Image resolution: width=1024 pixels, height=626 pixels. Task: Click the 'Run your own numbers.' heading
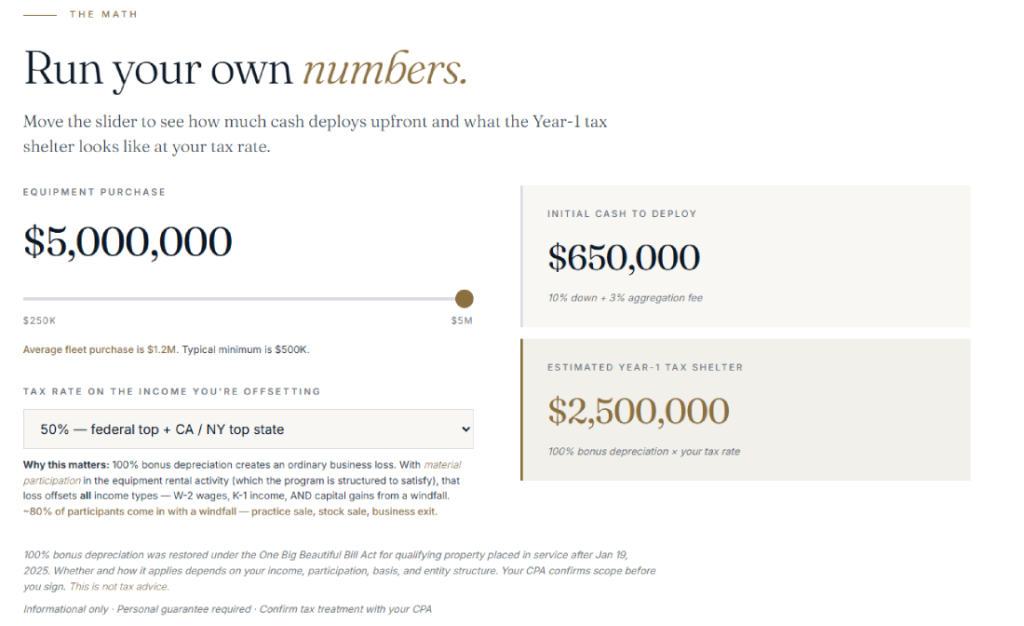[x=246, y=69]
